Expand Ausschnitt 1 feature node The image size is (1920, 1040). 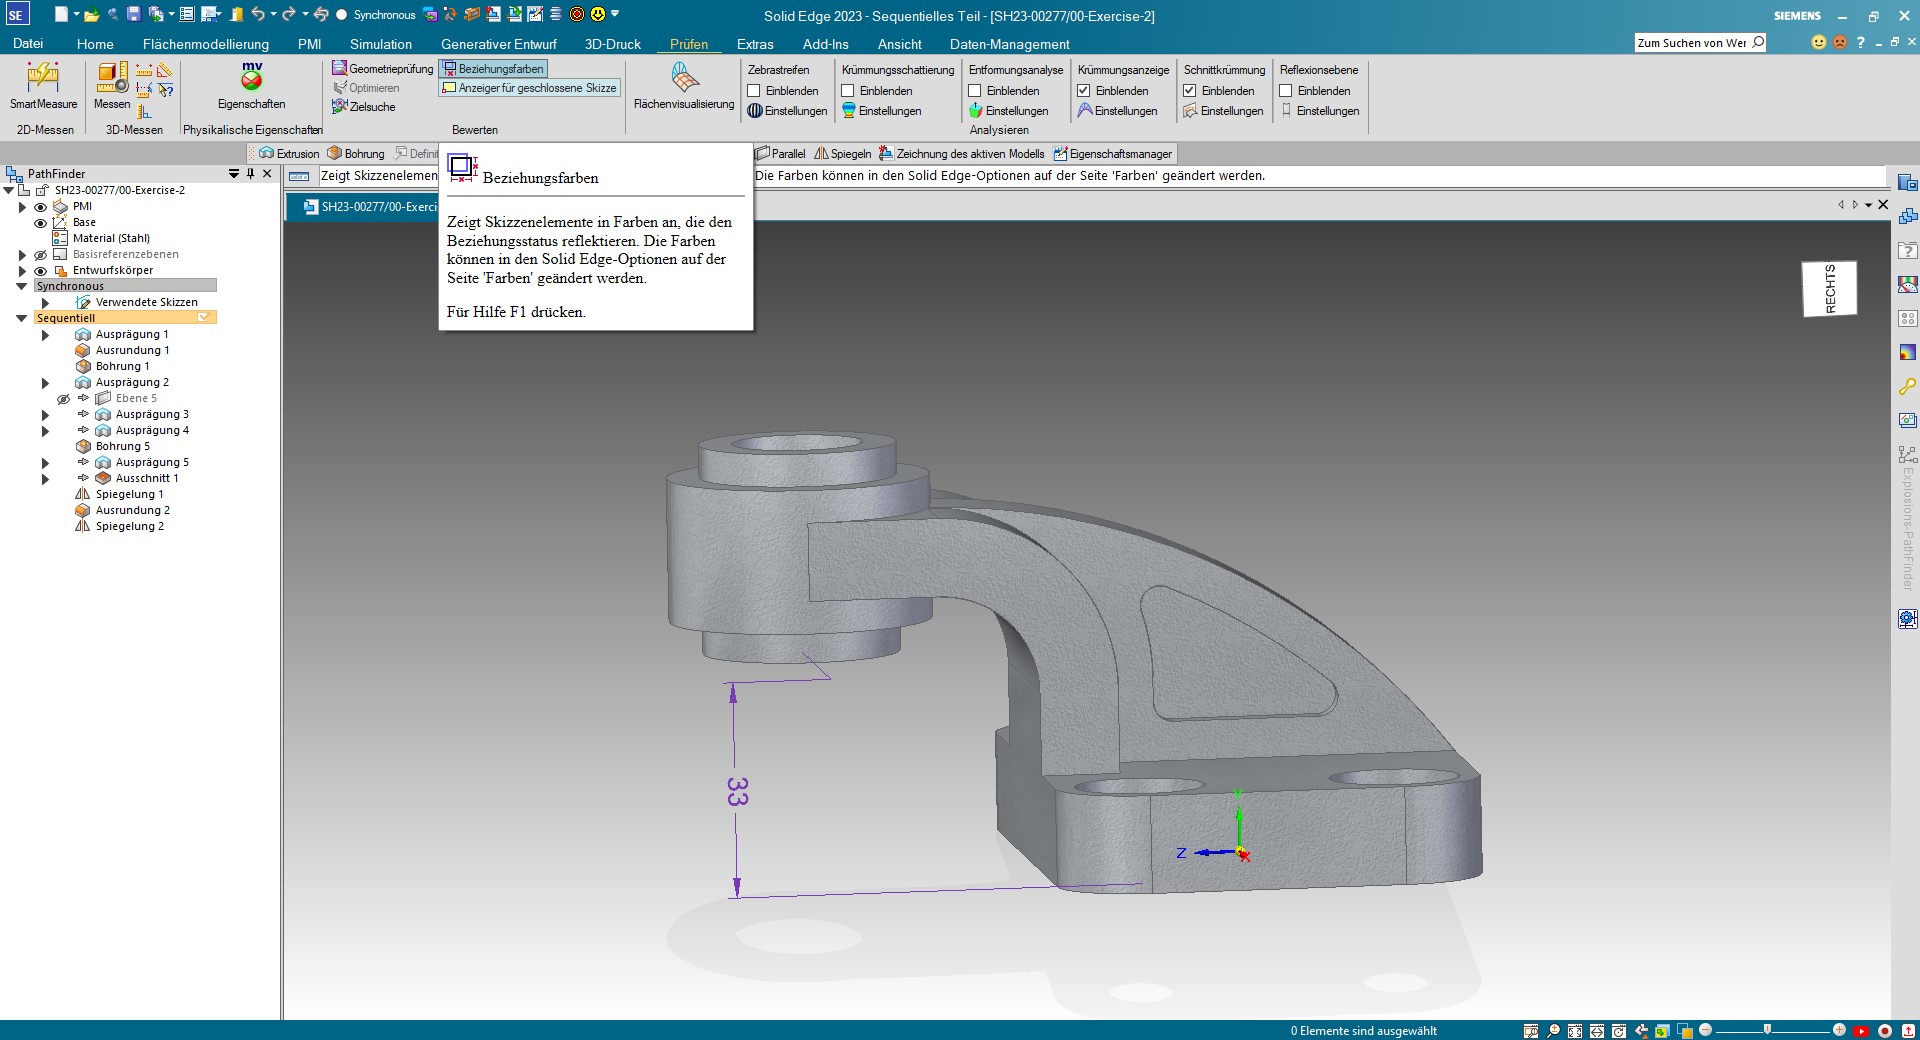(x=45, y=479)
